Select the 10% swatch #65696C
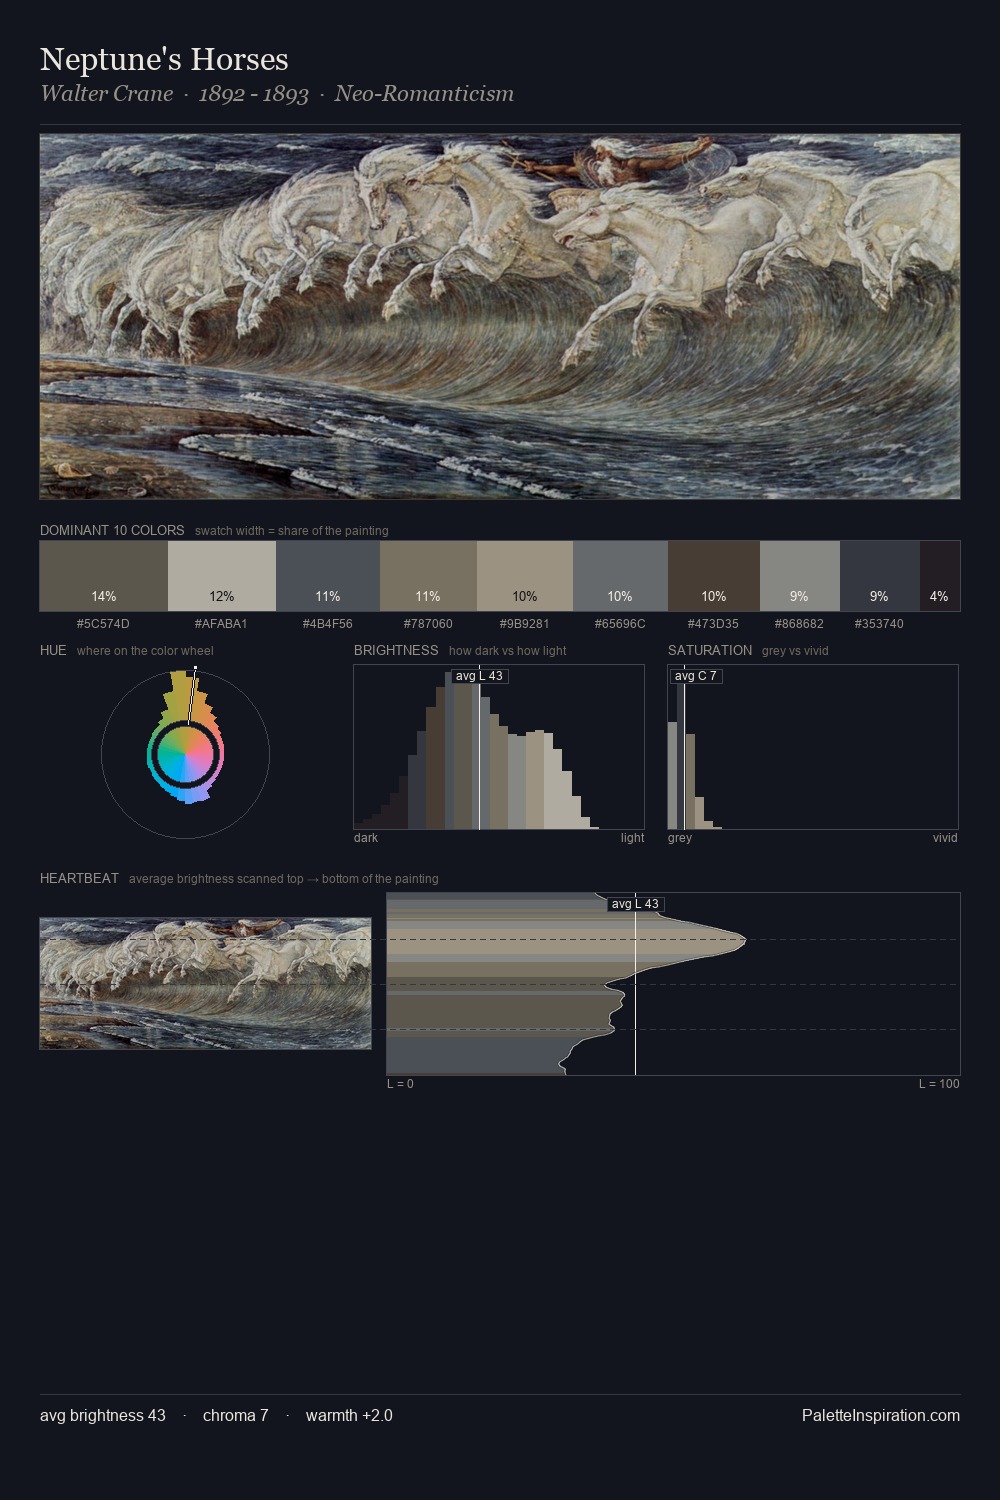 [620, 576]
